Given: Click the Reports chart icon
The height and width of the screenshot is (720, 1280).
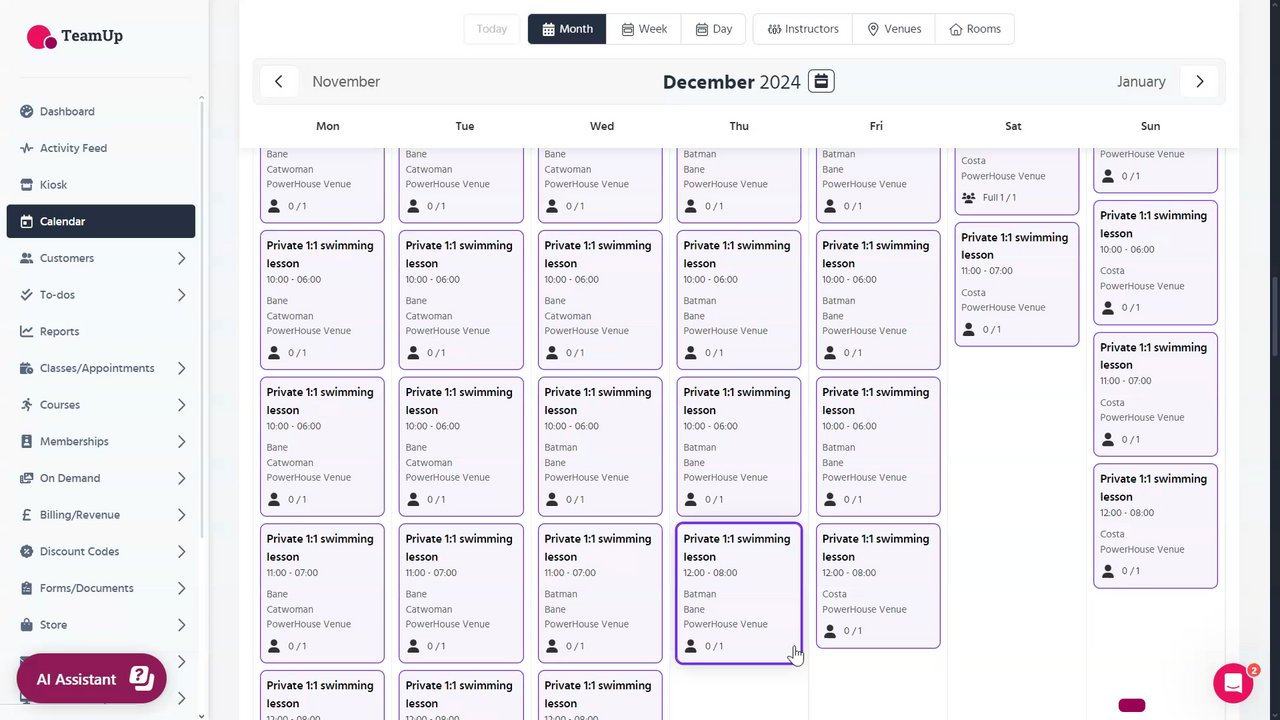Looking at the screenshot, I should coord(27,331).
